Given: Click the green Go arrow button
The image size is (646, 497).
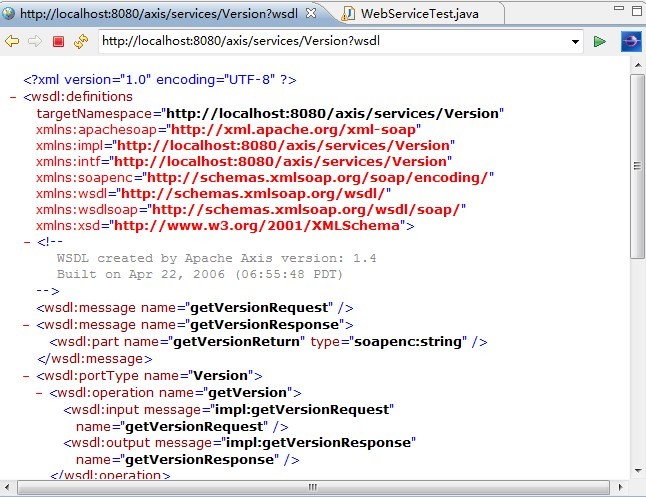Looking at the screenshot, I should [599, 42].
